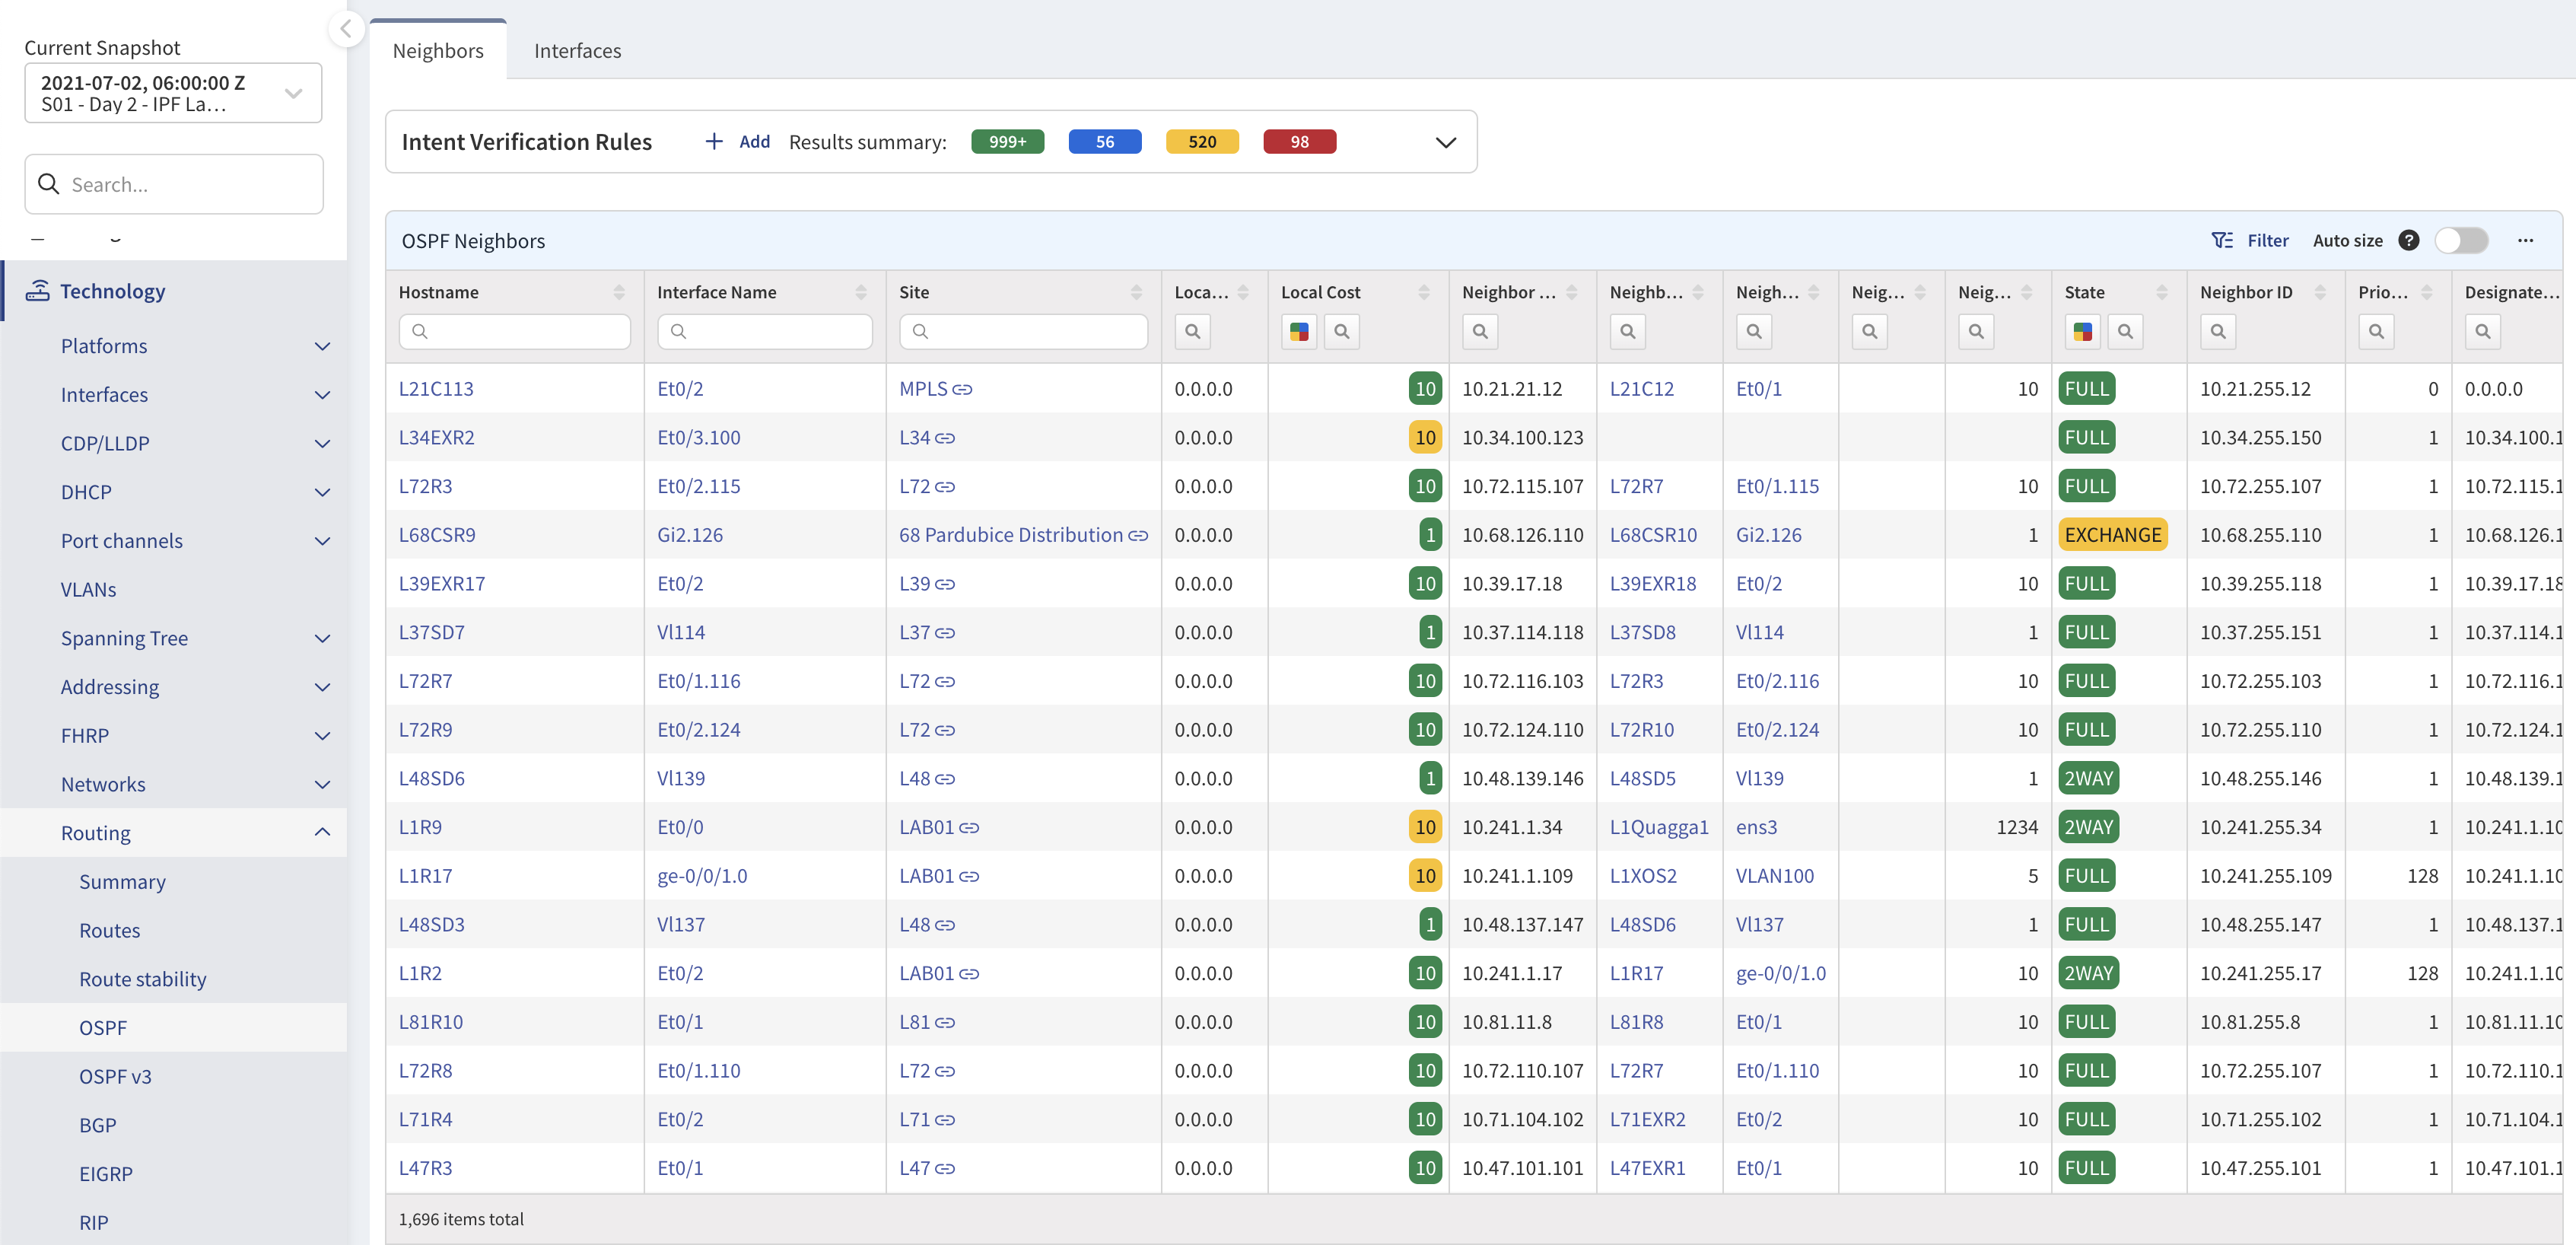Collapse the Routing menu section
Screen dimensions: 2576x1245
tap(322, 832)
